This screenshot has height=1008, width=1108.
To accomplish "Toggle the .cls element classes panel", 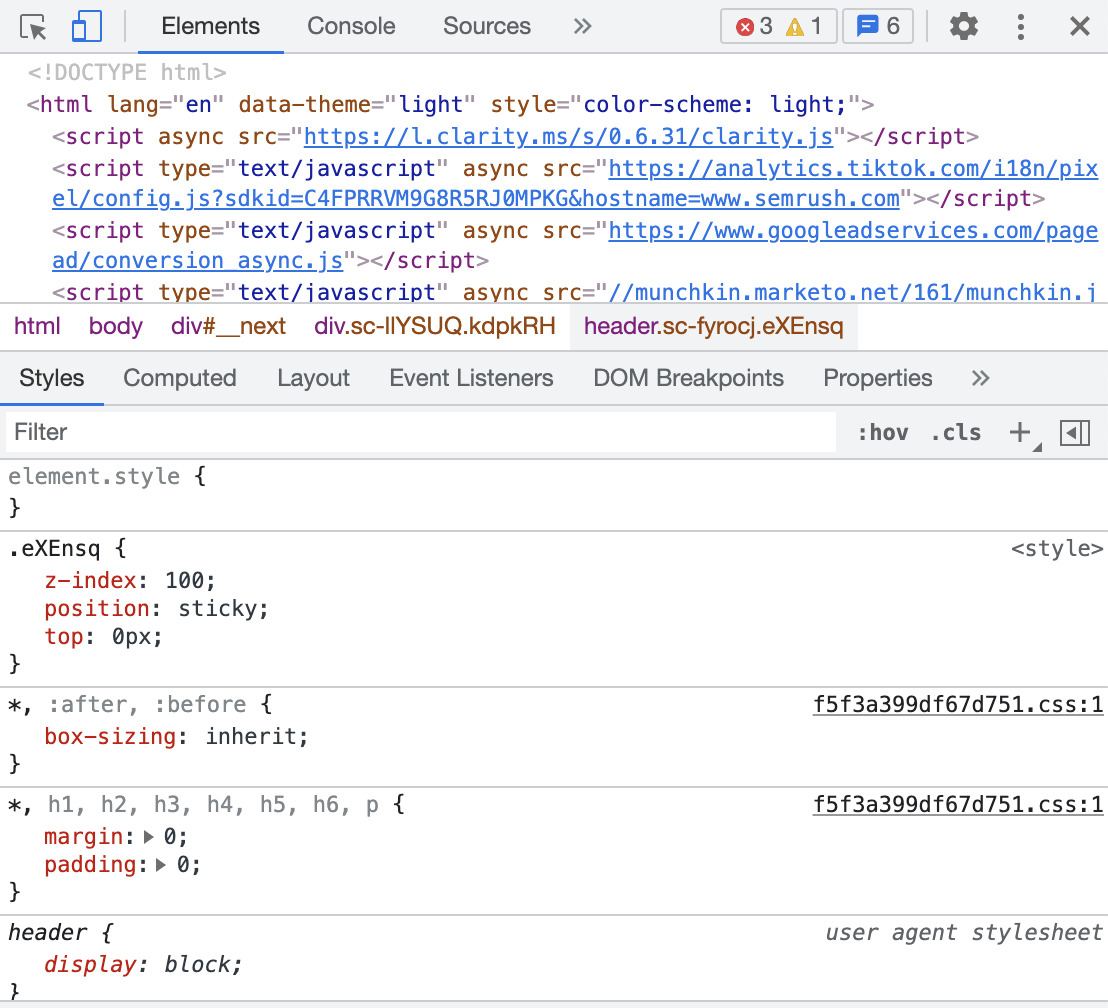I will click(x=955, y=433).
